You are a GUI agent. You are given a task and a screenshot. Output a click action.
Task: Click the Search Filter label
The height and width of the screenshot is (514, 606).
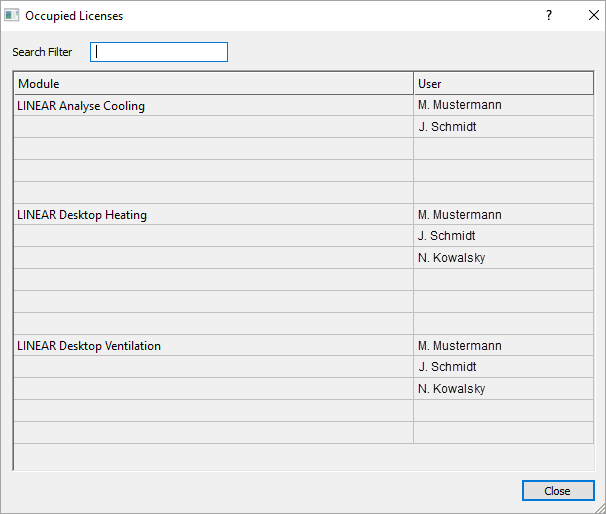42,52
